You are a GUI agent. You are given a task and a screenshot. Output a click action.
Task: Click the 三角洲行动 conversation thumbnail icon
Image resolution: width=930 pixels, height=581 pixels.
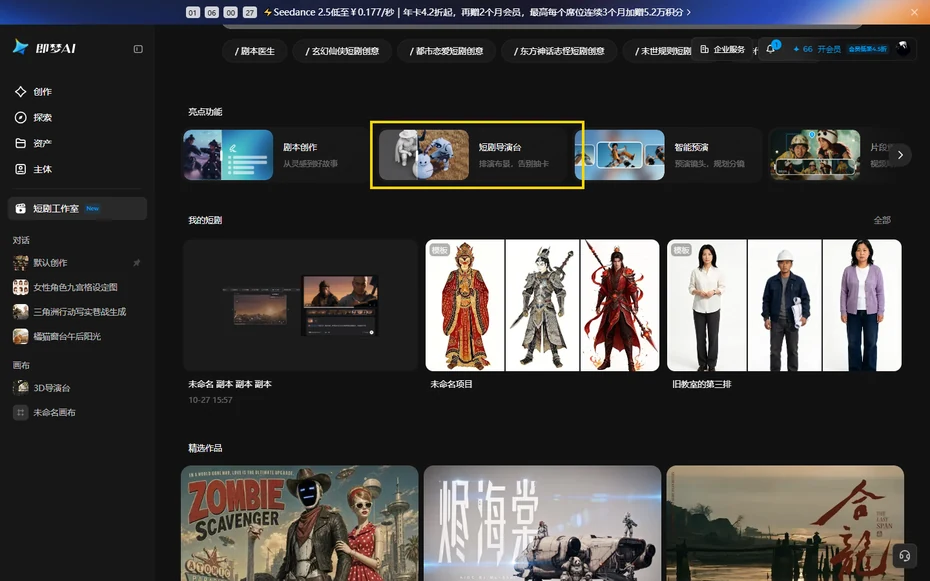(21, 312)
